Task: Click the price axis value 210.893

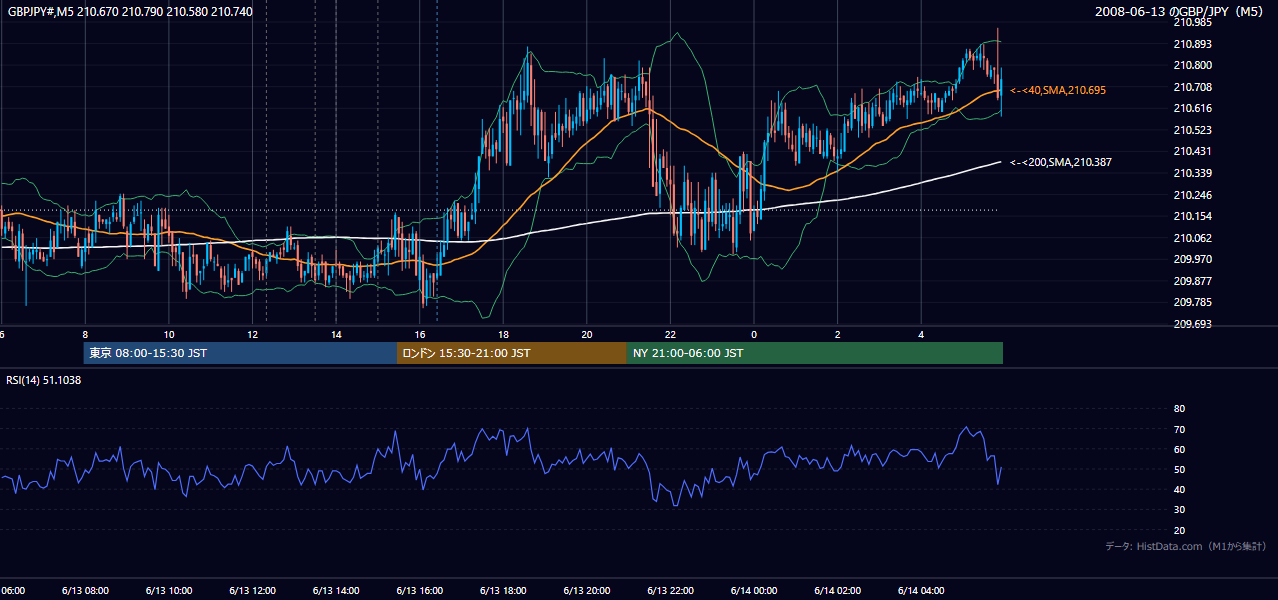Action: click(1192, 44)
